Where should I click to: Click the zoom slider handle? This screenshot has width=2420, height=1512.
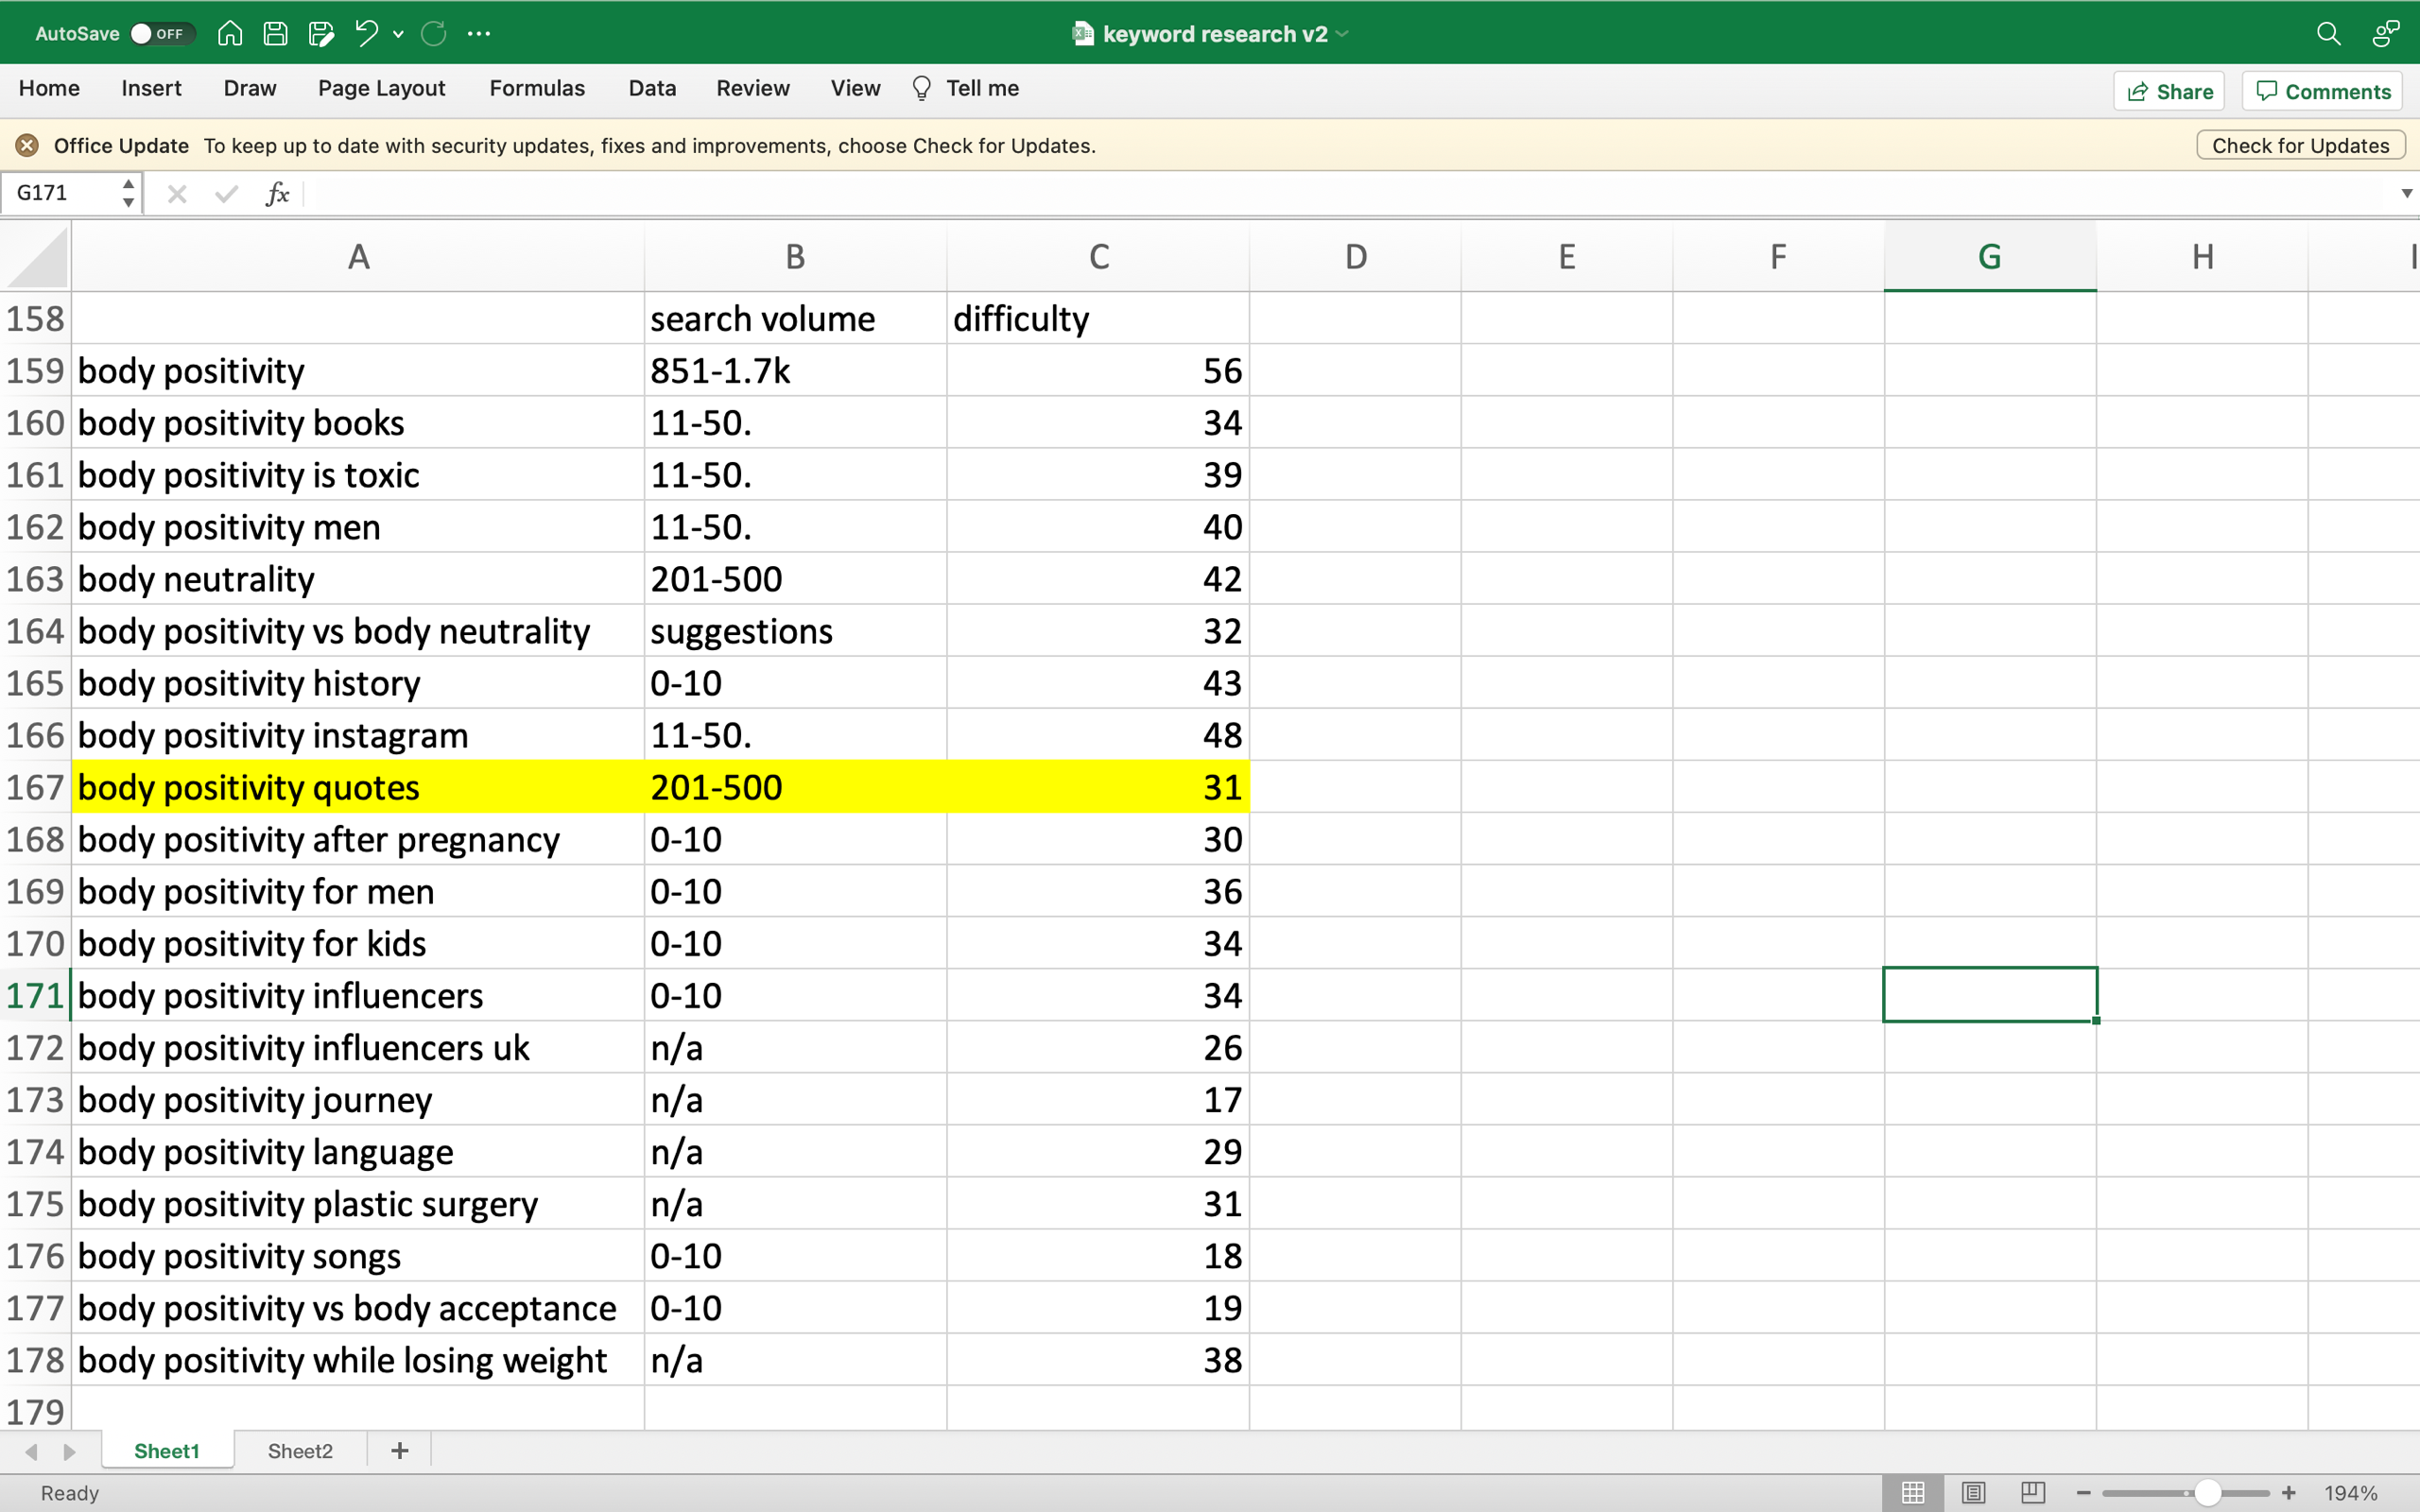coord(2208,1493)
